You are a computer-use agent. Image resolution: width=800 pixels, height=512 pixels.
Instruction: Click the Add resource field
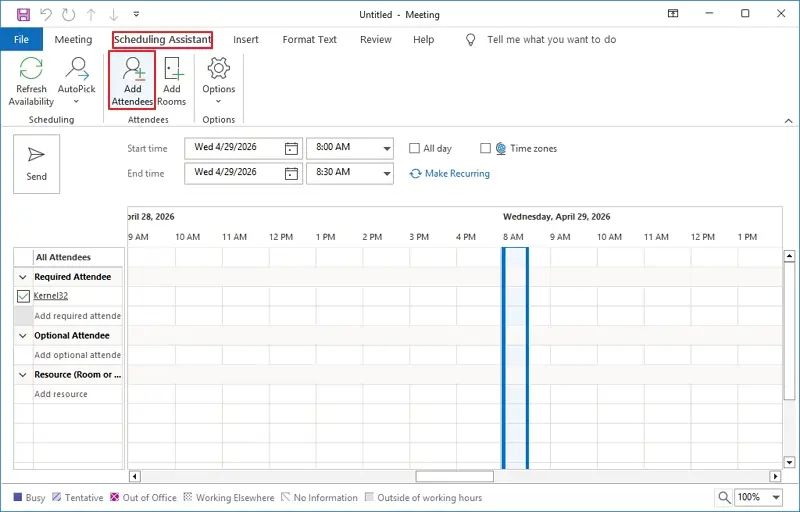(78, 394)
